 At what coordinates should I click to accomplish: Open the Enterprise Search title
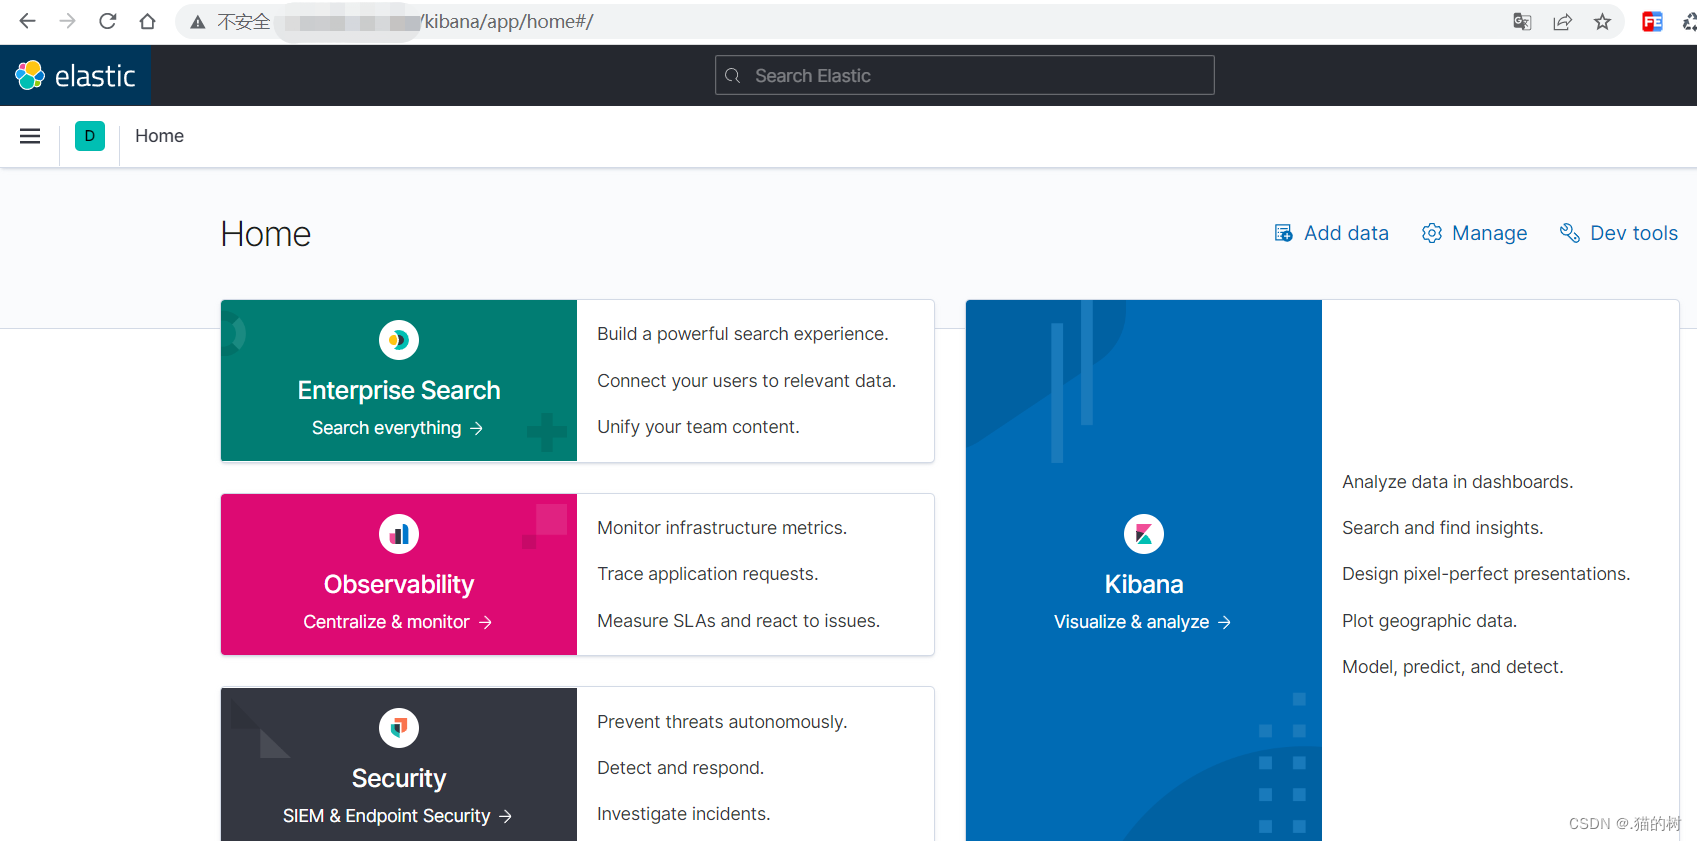399,390
